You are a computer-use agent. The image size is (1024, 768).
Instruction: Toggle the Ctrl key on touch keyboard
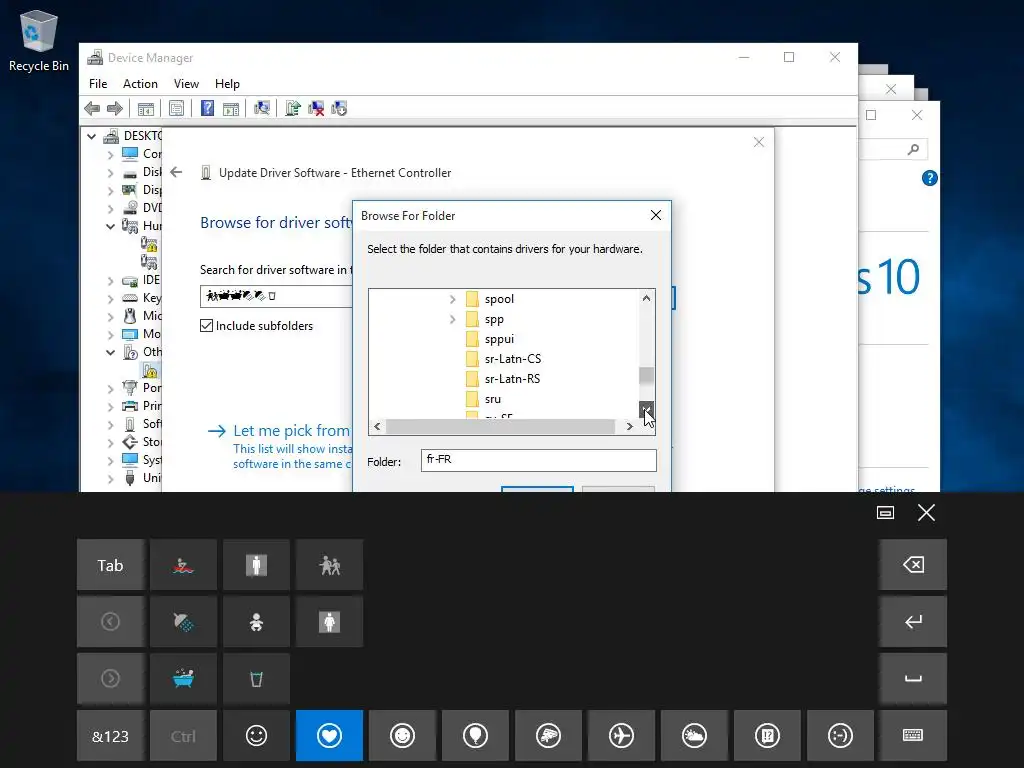pyautogui.click(x=184, y=735)
